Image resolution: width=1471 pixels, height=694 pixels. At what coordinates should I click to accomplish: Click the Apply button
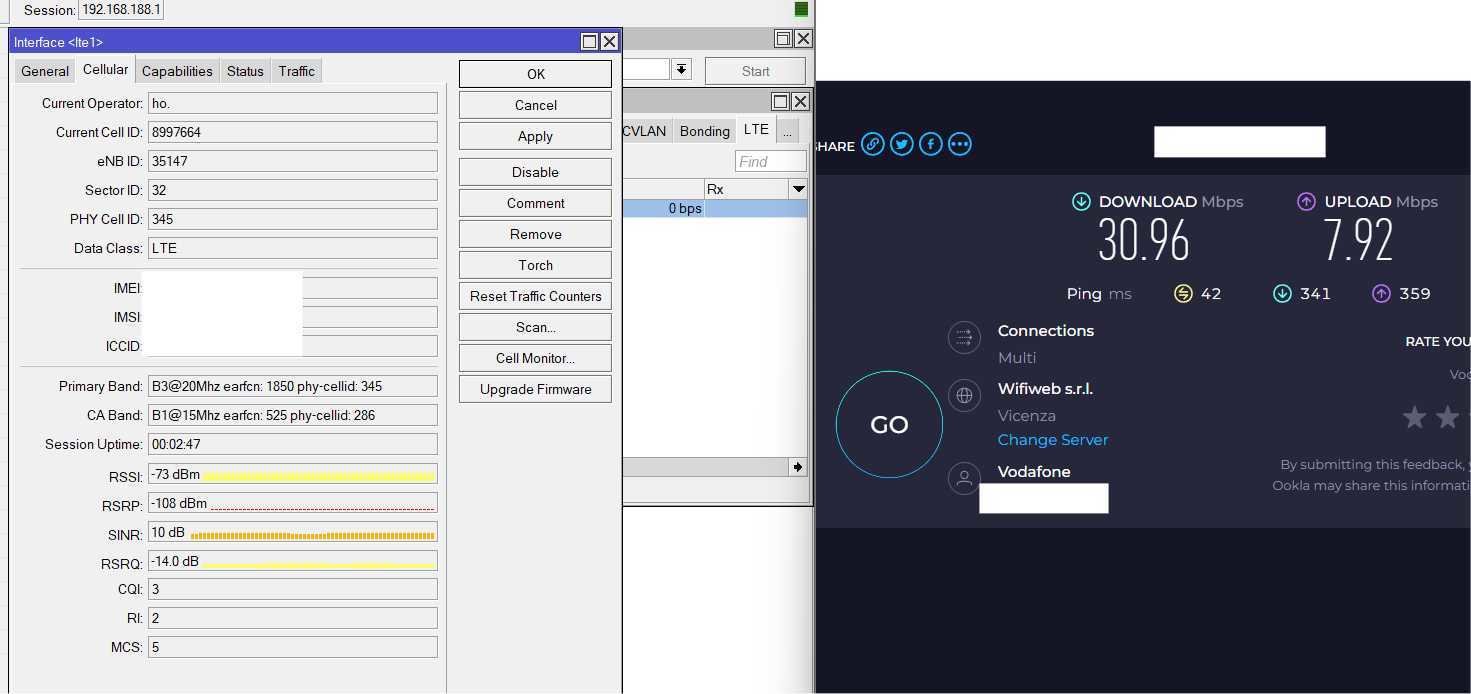point(535,136)
